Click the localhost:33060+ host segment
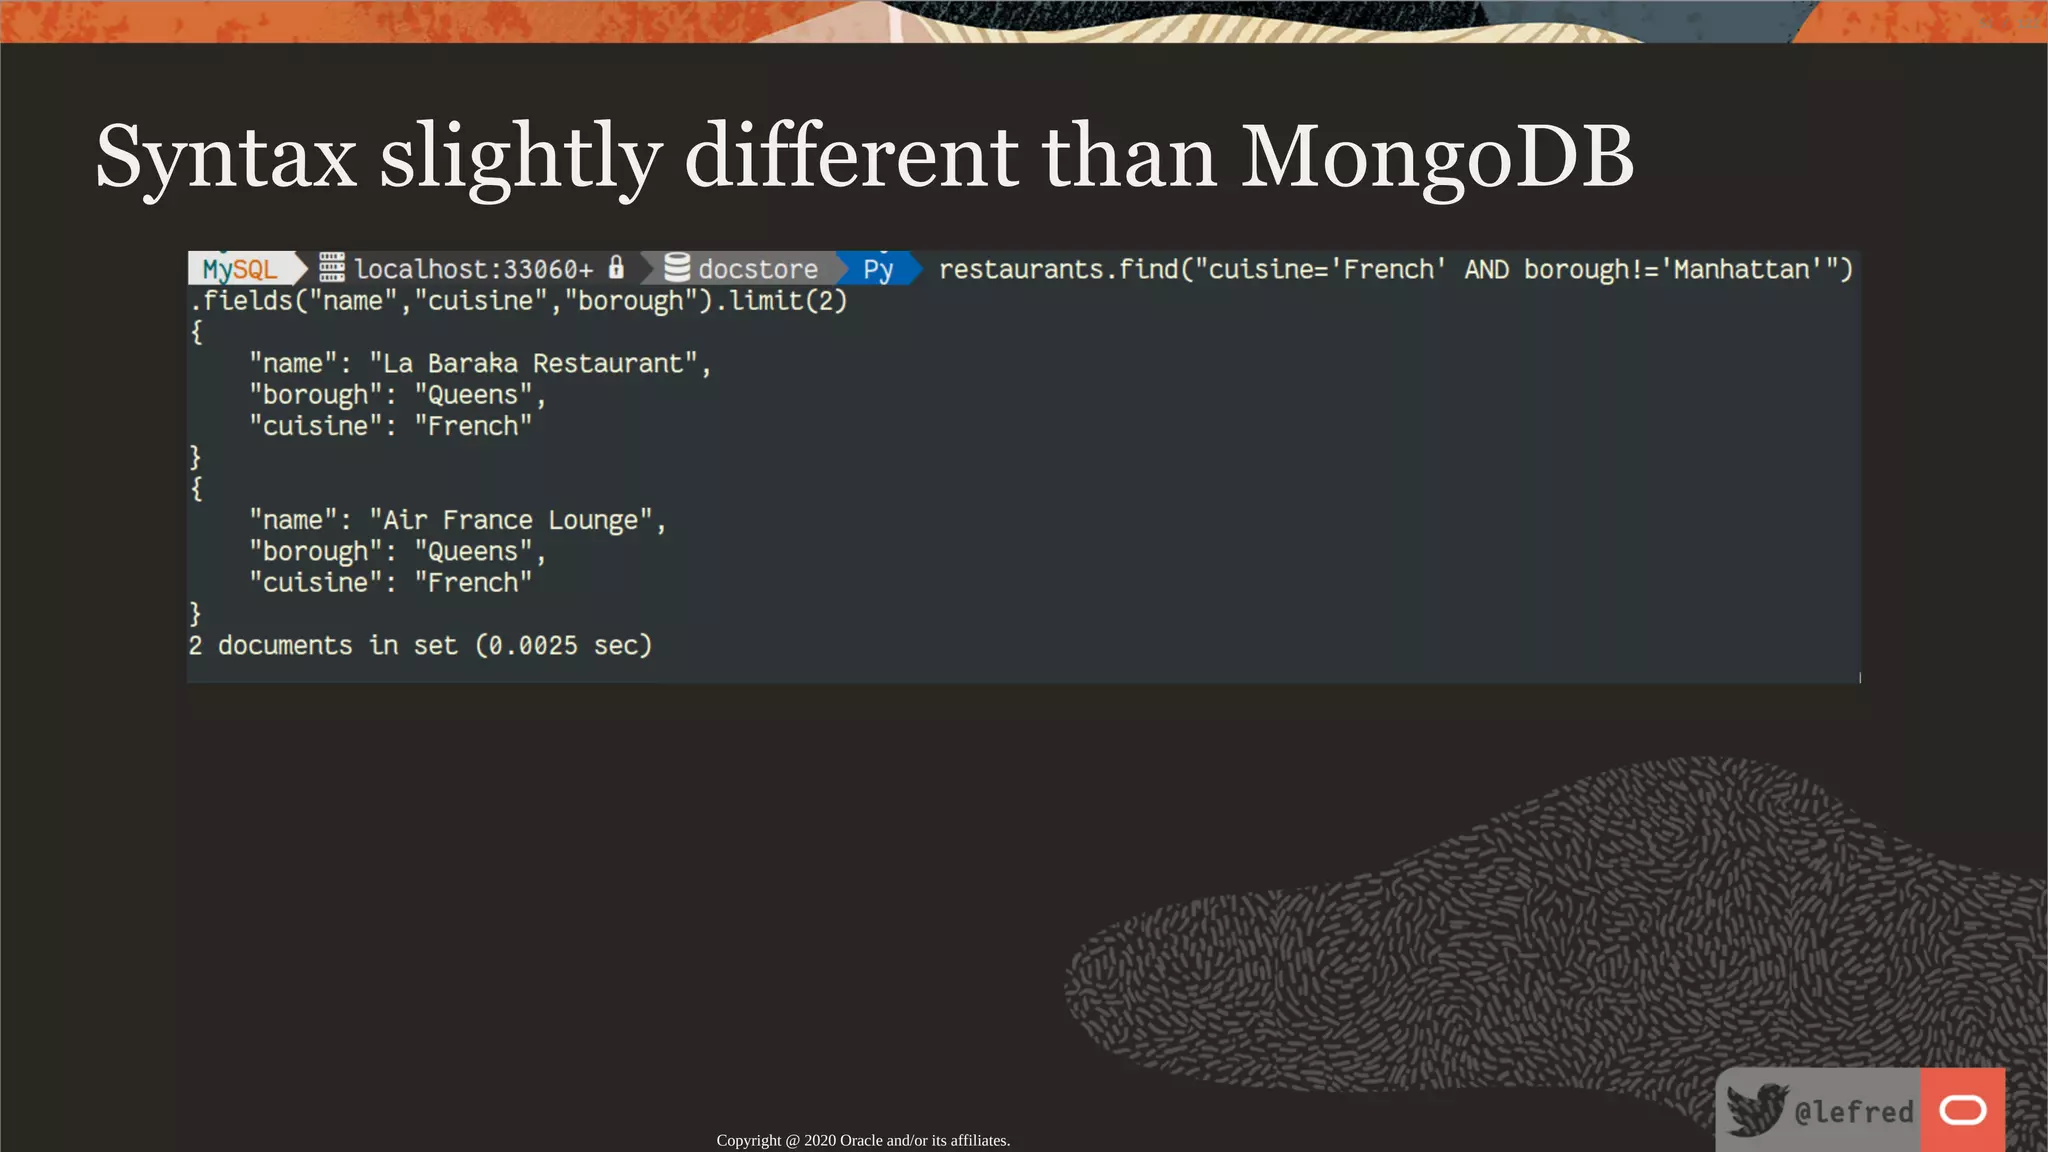 click(x=473, y=269)
